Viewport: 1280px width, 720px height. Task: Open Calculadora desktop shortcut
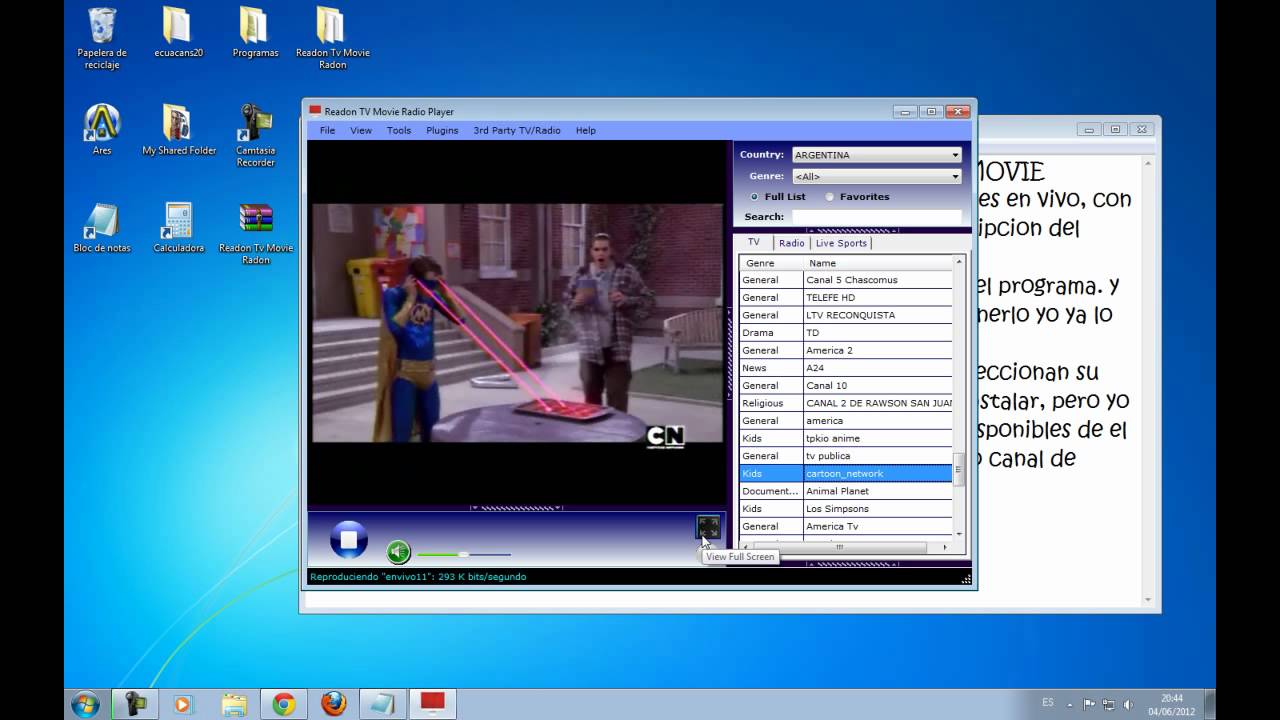click(x=179, y=228)
